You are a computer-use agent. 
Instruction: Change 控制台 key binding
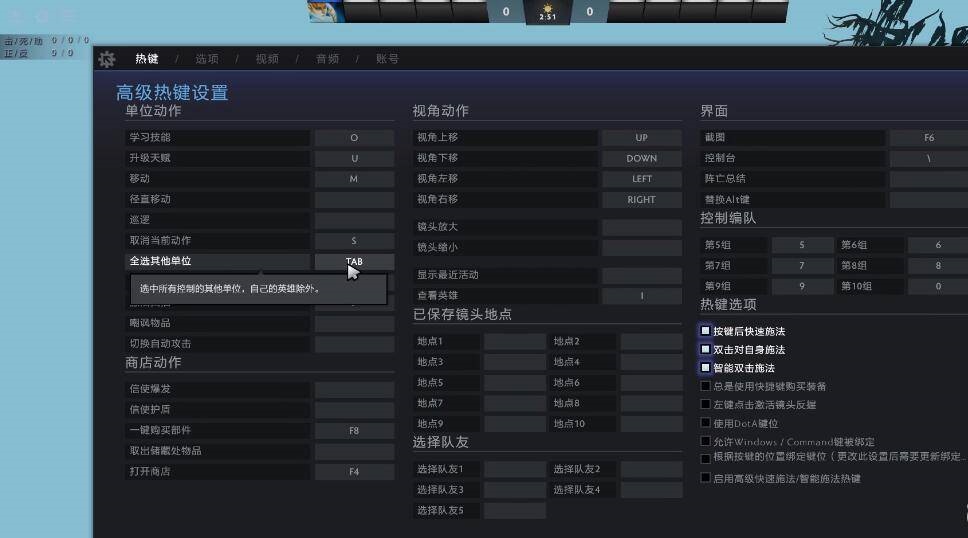928,158
